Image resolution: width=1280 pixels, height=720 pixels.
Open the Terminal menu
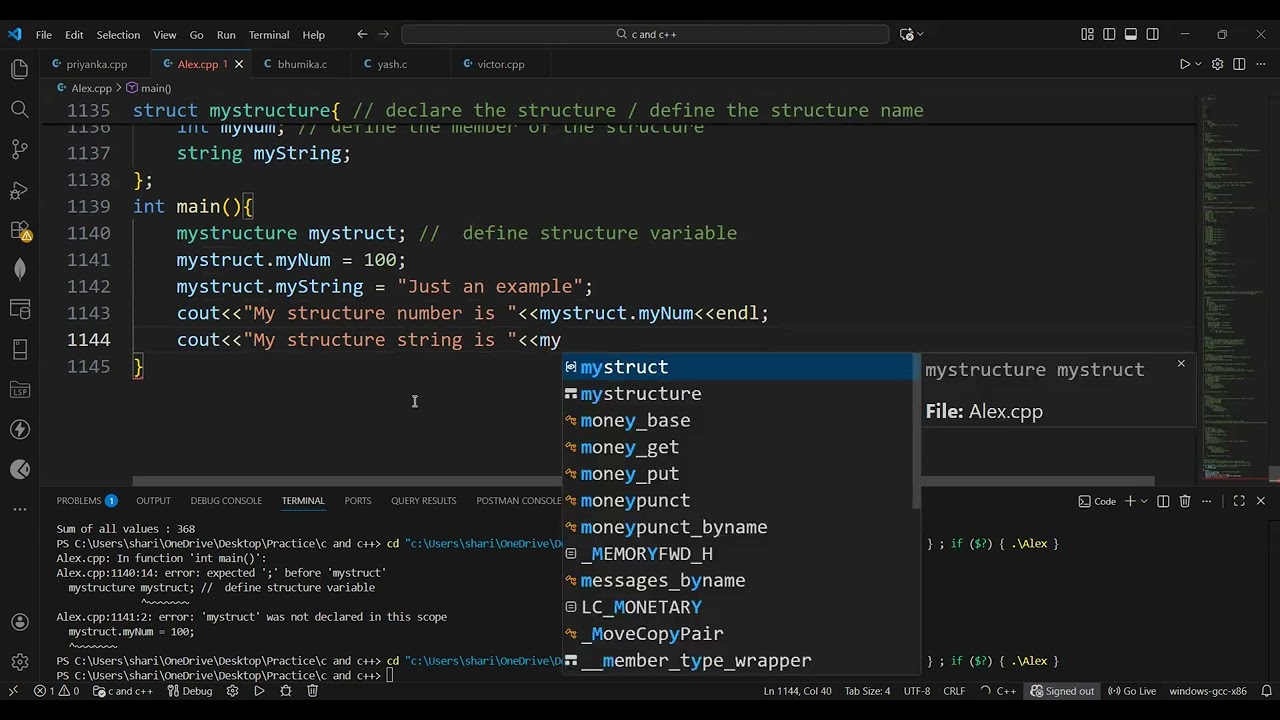click(x=269, y=34)
